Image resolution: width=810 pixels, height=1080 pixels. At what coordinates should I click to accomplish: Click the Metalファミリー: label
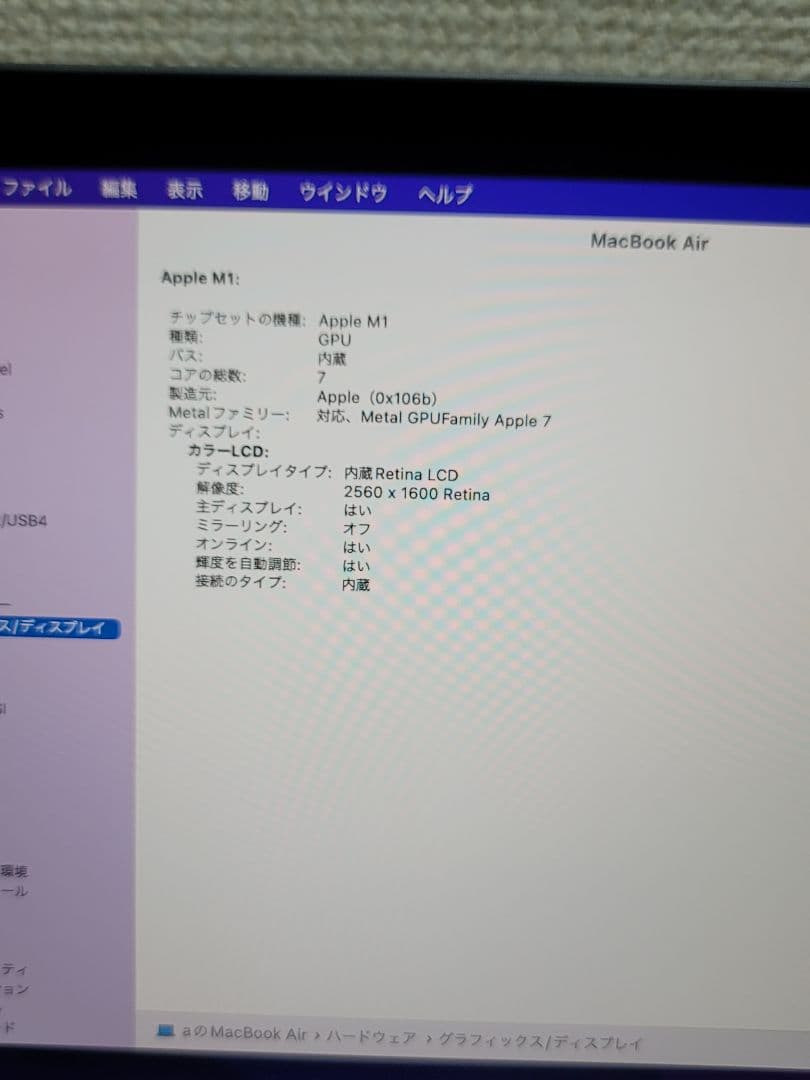229,413
